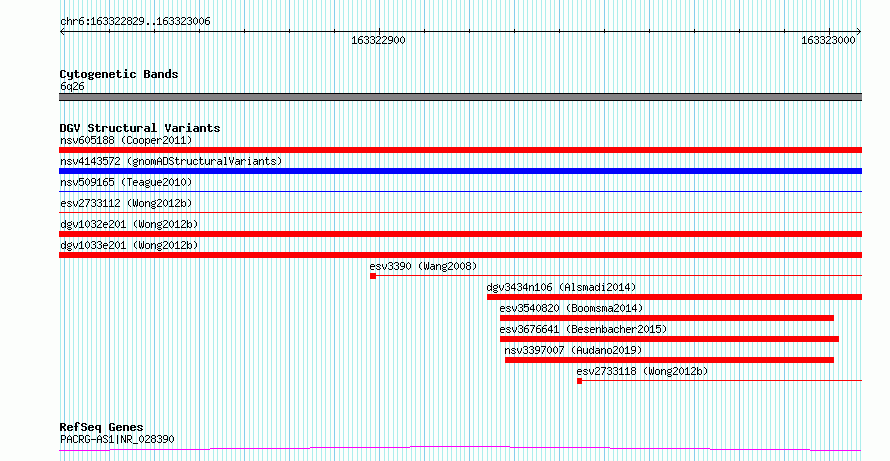The width and height of the screenshot is (890, 461).
Task: Click the esv3676641 (Besenbacher2015) label
Action: [x=583, y=329]
